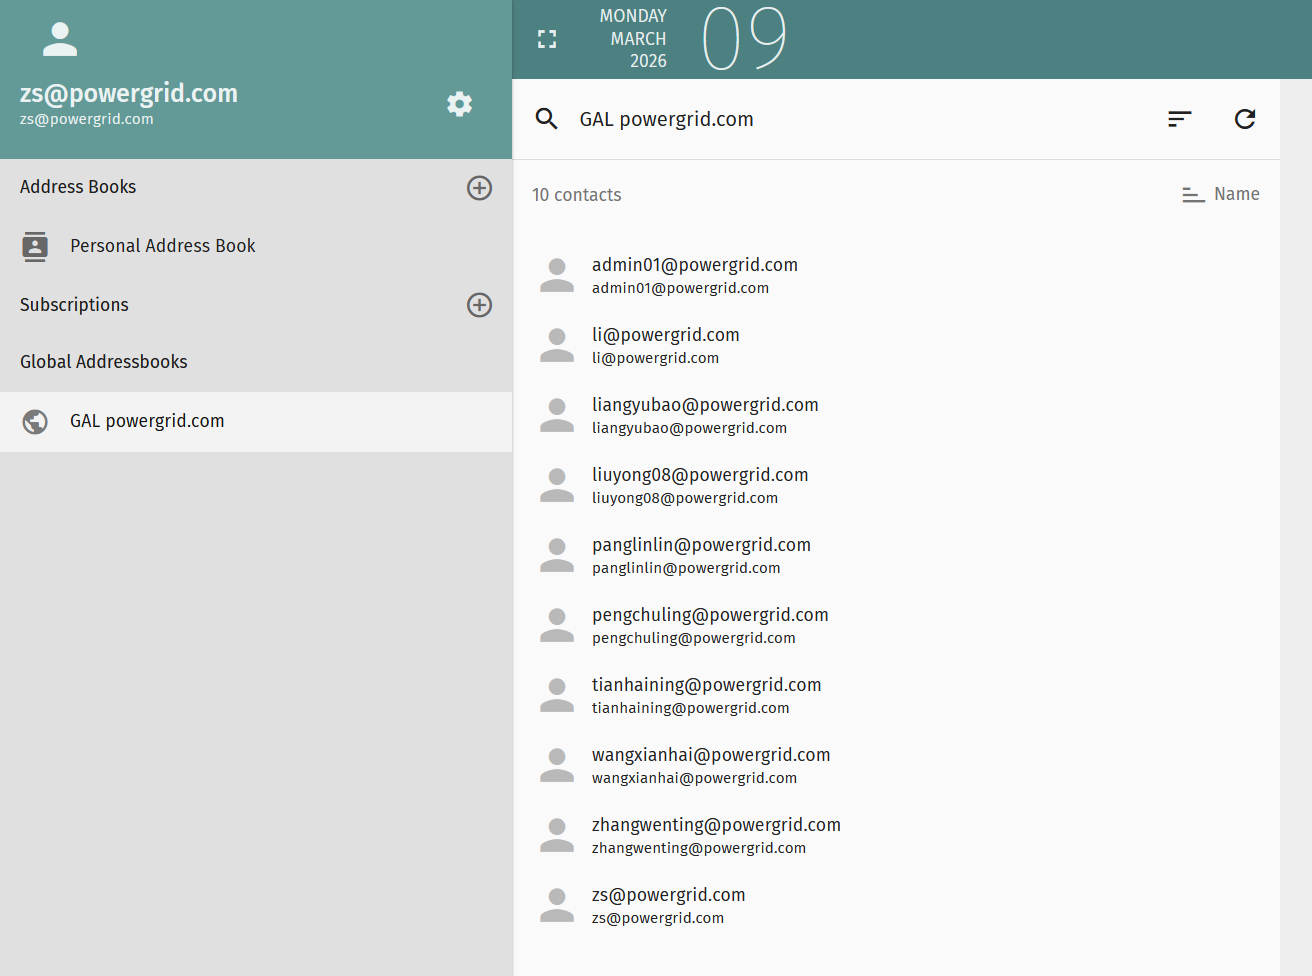
Task: Toggle fullscreen expand icon
Action: coord(547,39)
